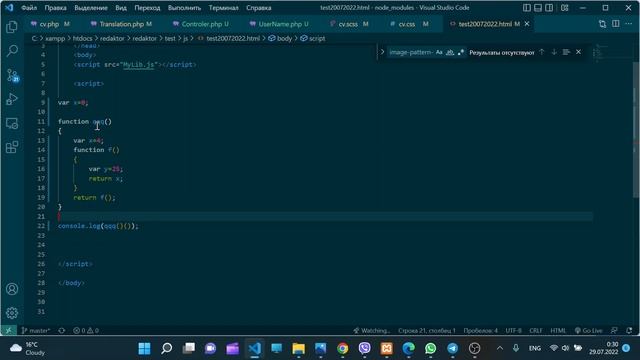Open the Справка menu
Image resolution: width=640 pixels, height=360 pixels.
[259, 8]
